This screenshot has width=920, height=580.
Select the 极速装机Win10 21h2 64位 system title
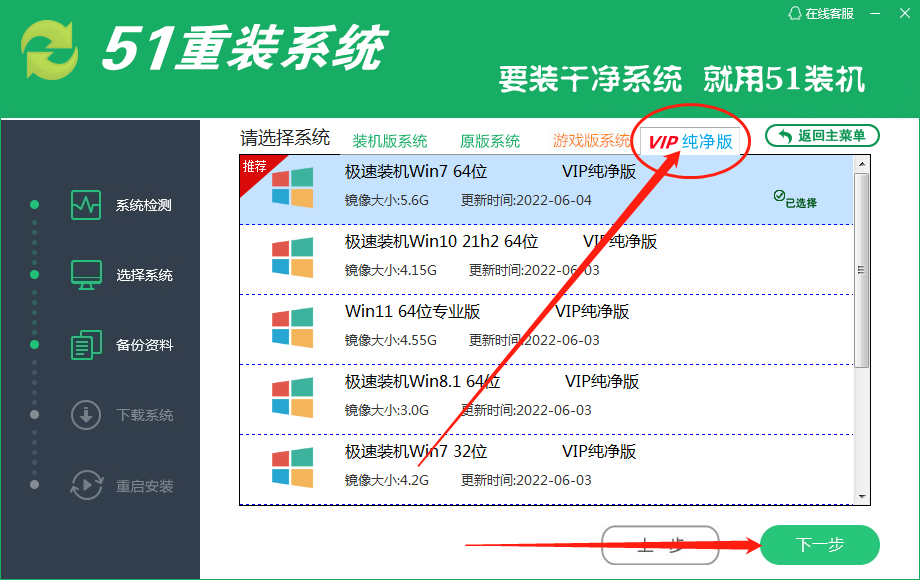coord(441,241)
